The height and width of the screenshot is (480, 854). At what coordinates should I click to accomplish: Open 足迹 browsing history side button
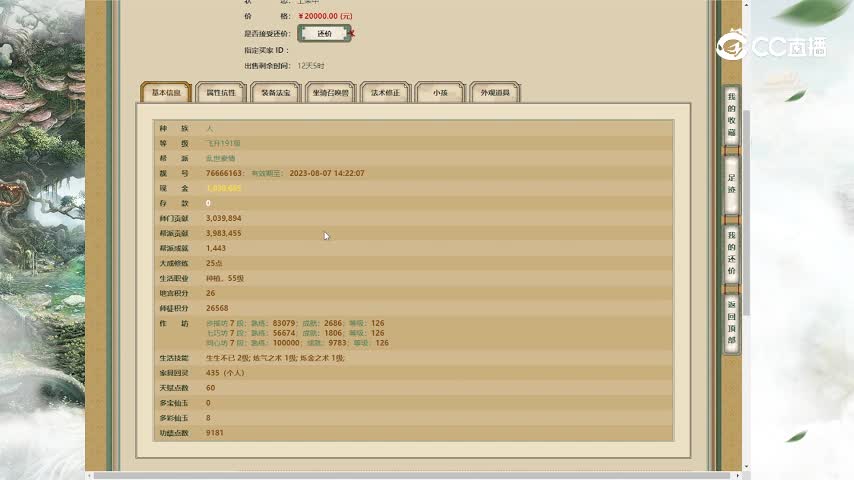[x=731, y=183]
